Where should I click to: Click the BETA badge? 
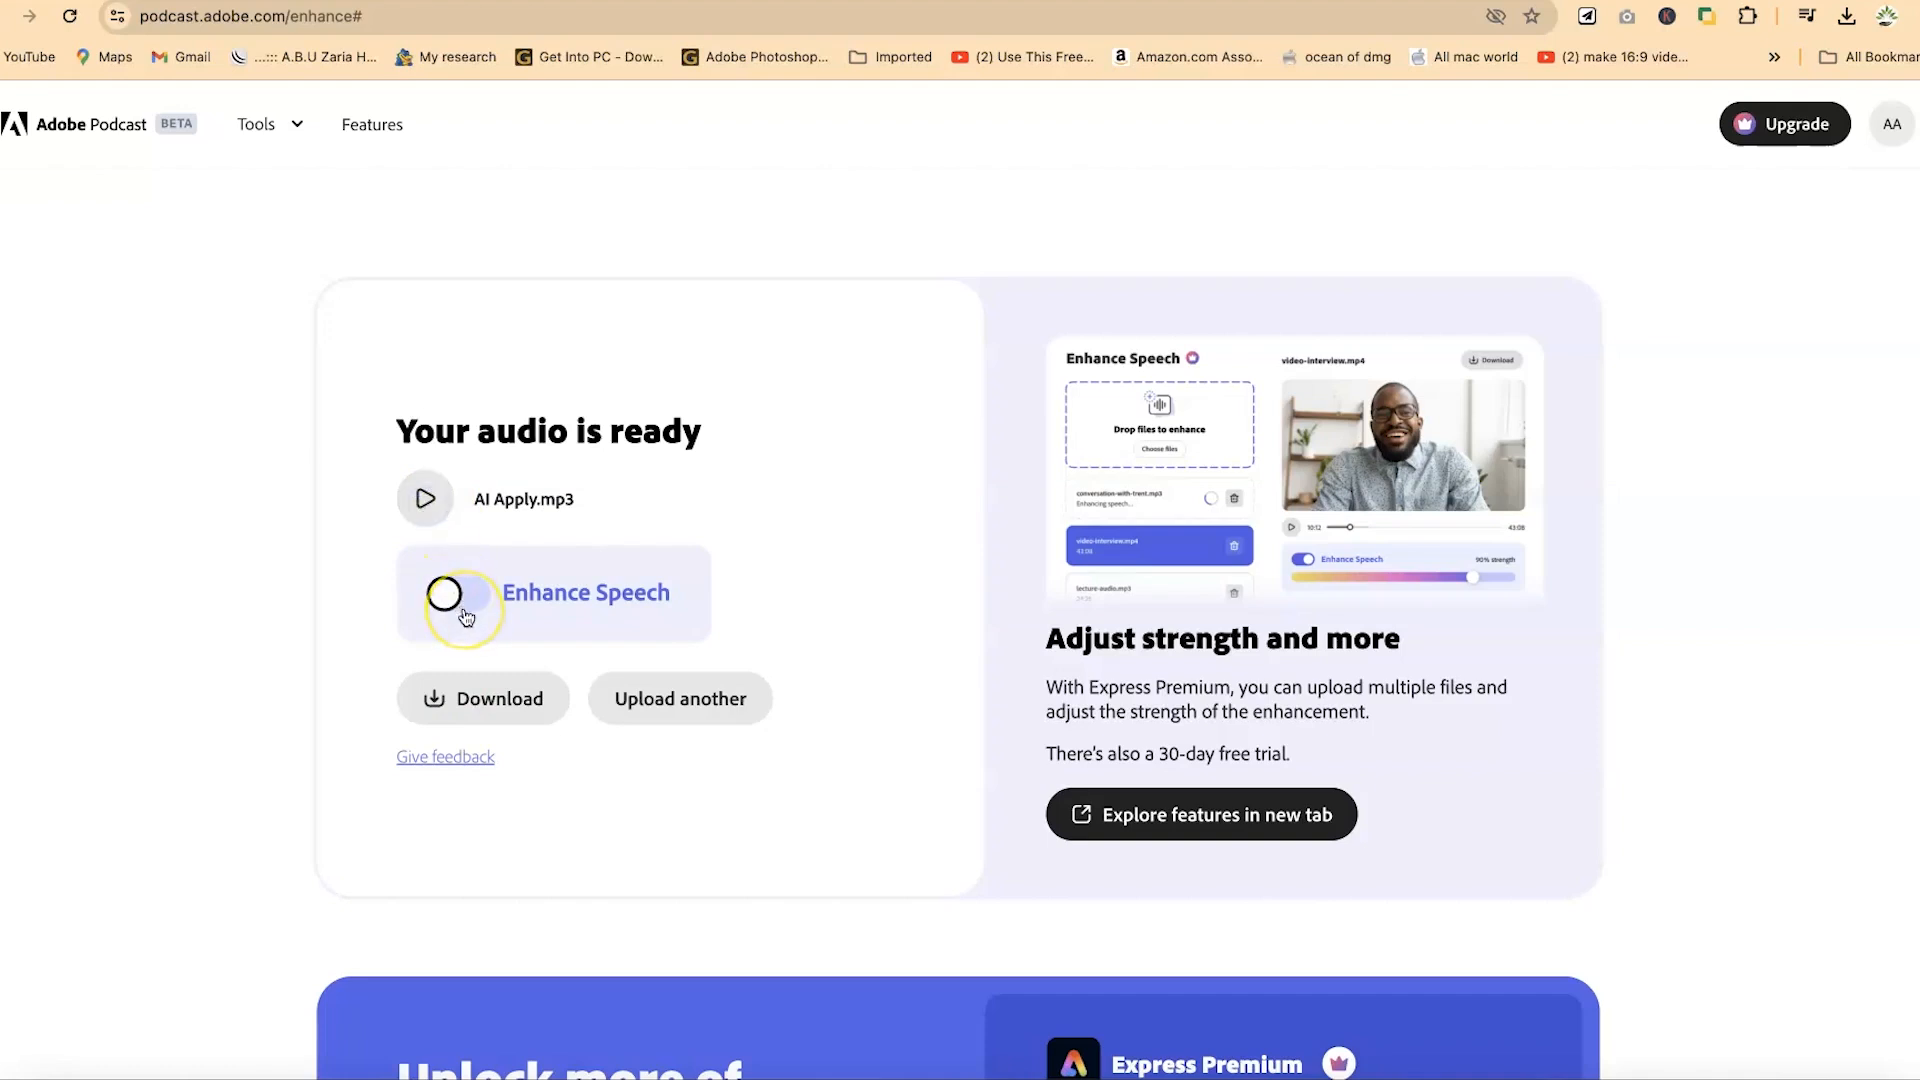[176, 124]
